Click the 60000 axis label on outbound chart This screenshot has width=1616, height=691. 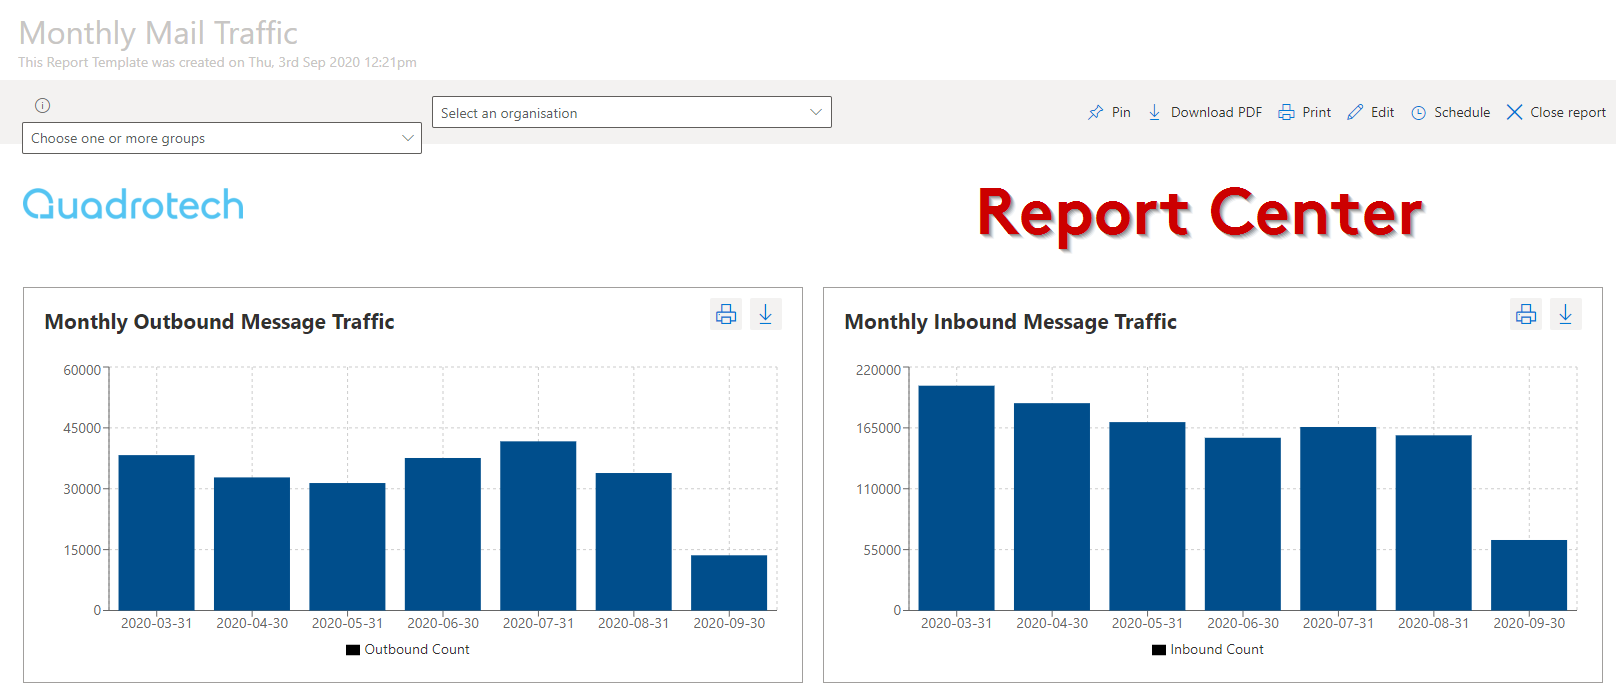tap(82, 370)
